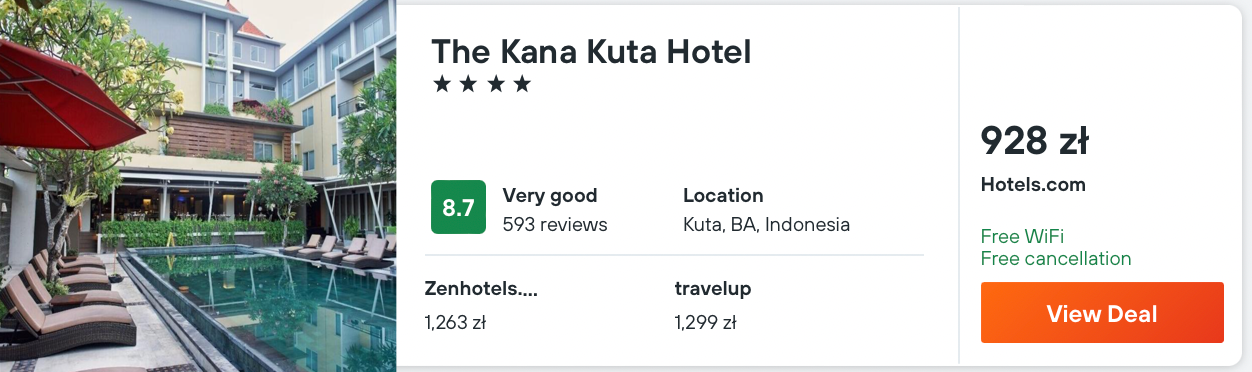Screen dimensions: 1252x372
Task: Choose the 1,299 zł travelup price
Action: tap(705, 322)
